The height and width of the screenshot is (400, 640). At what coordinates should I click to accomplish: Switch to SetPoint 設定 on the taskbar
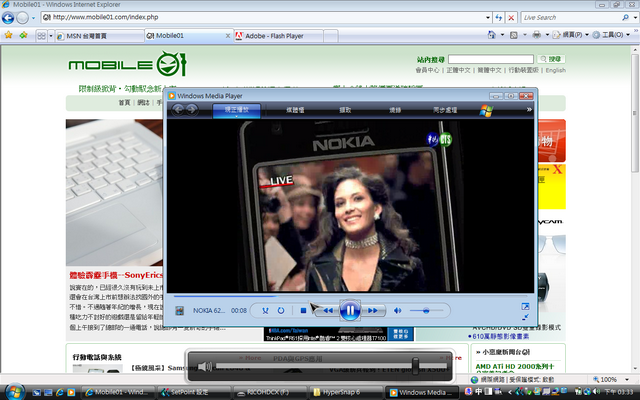pyautogui.click(x=193, y=392)
